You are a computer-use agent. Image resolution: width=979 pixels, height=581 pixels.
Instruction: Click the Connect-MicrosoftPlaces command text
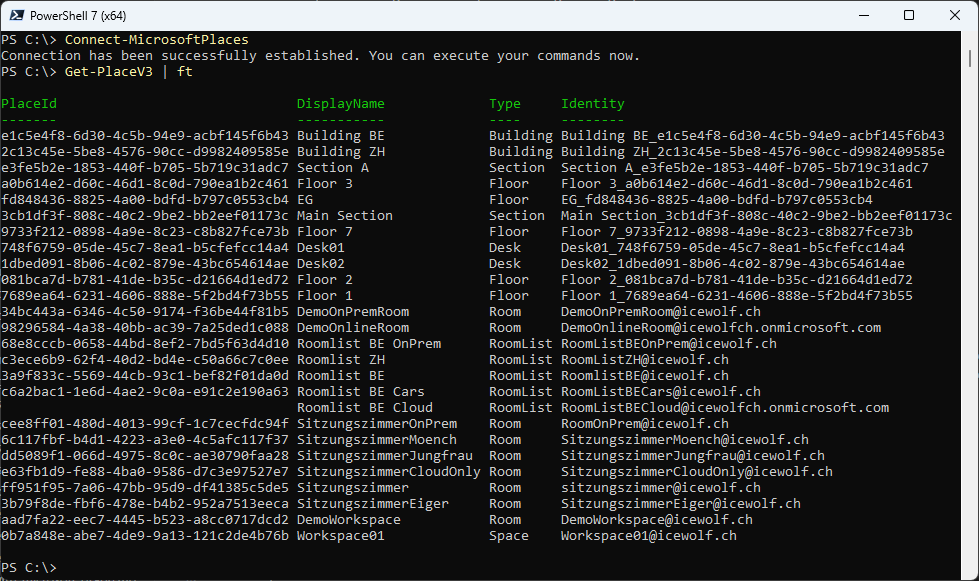[x=157, y=40]
